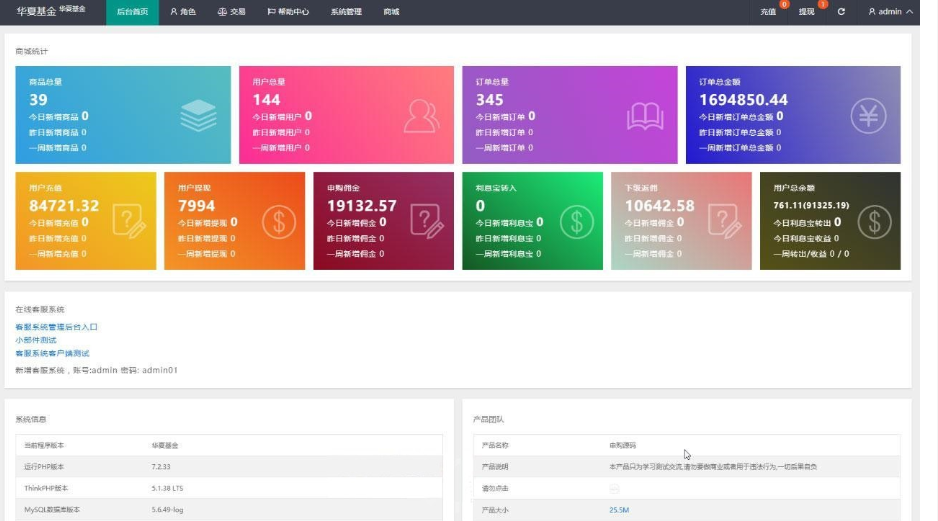Click the stacked layers icon on 商品总量 card

tap(199, 115)
